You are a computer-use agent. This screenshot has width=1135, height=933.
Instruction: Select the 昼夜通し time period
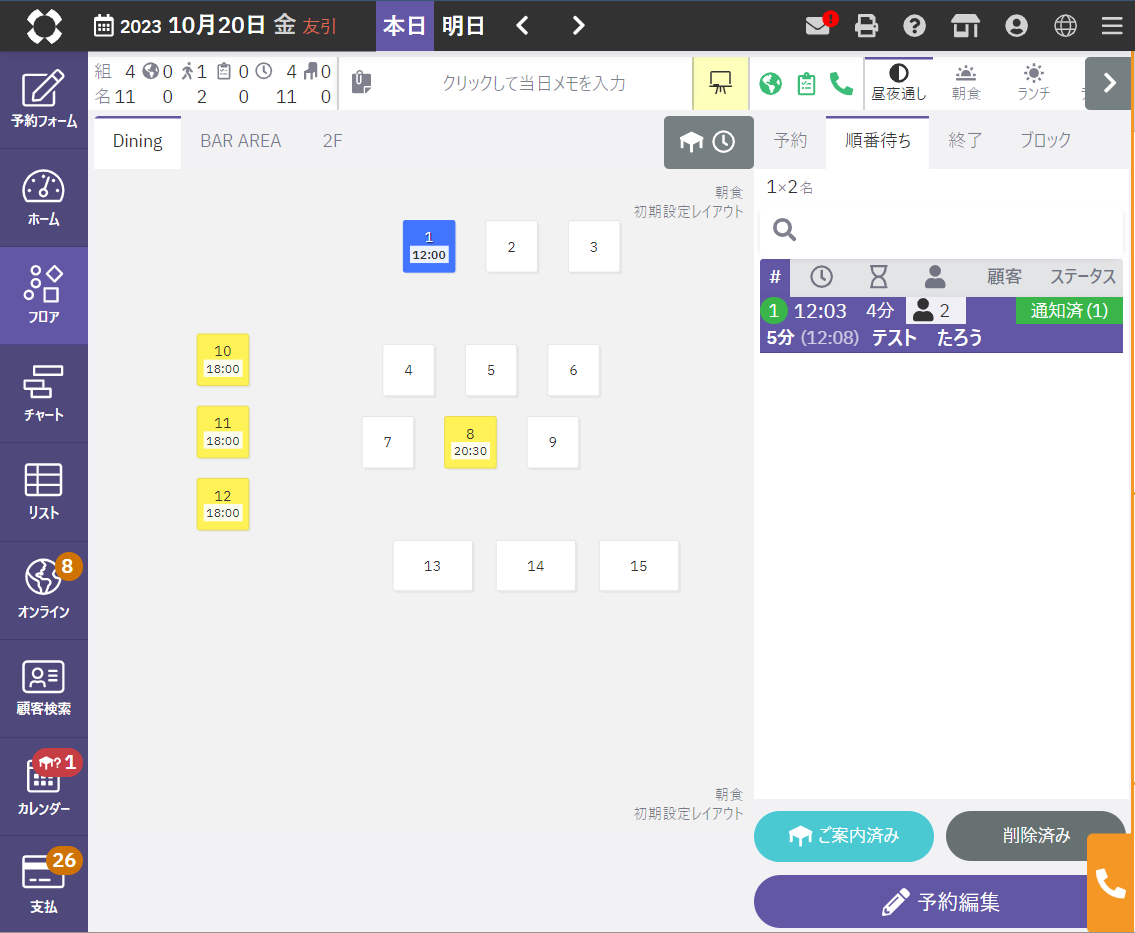pos(898,83)
